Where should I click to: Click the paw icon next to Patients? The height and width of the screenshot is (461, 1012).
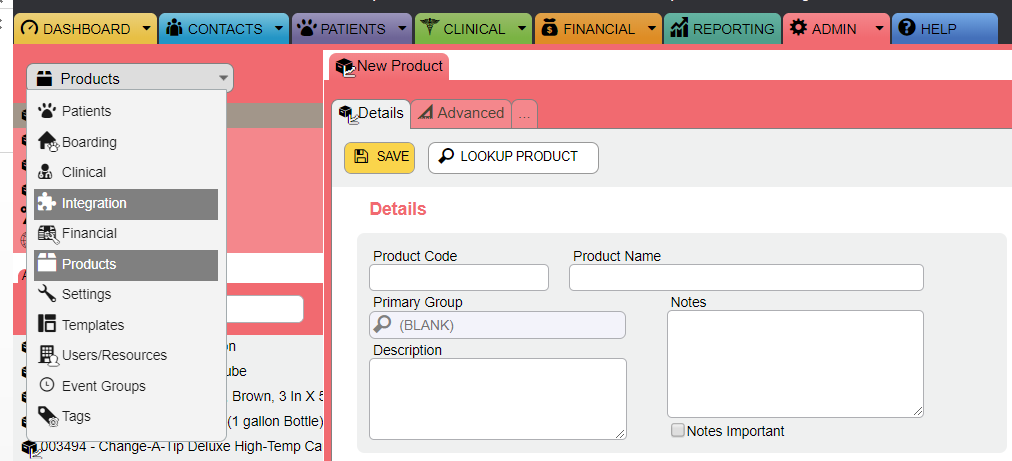[46, 111]
